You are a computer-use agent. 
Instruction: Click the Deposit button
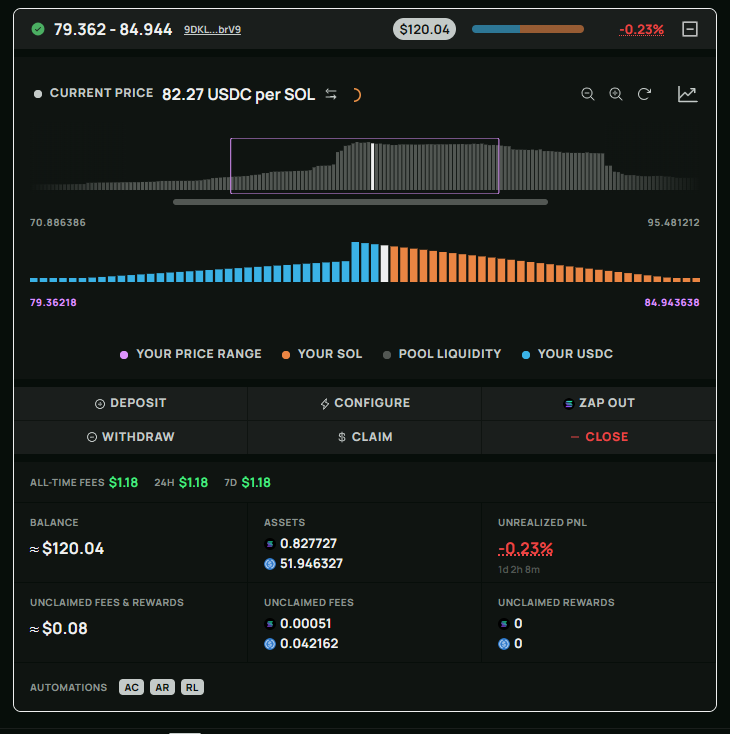[131, 403]
